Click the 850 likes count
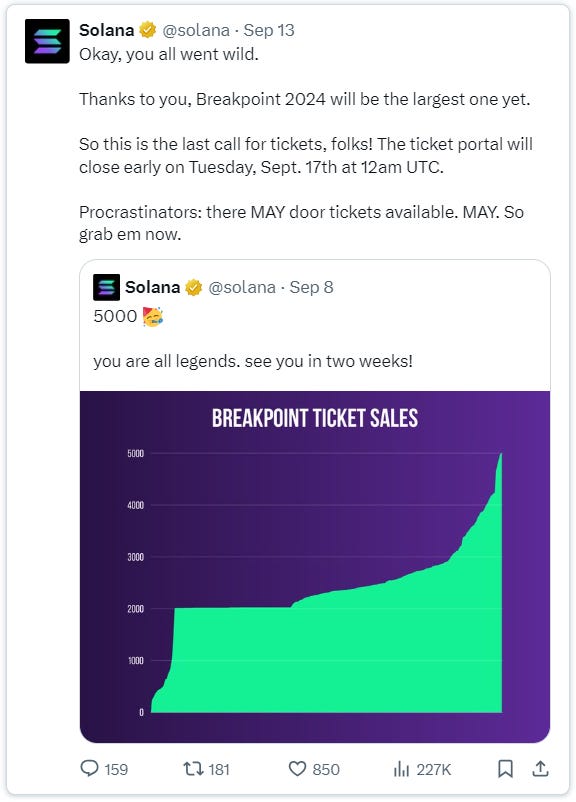 click(326, 769)
